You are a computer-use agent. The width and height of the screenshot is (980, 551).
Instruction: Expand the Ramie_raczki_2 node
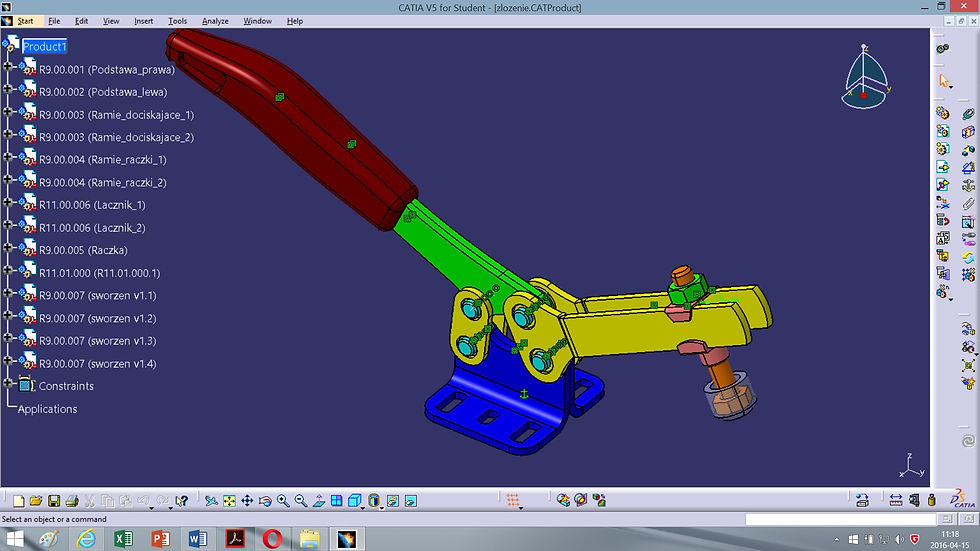[8, 179]
